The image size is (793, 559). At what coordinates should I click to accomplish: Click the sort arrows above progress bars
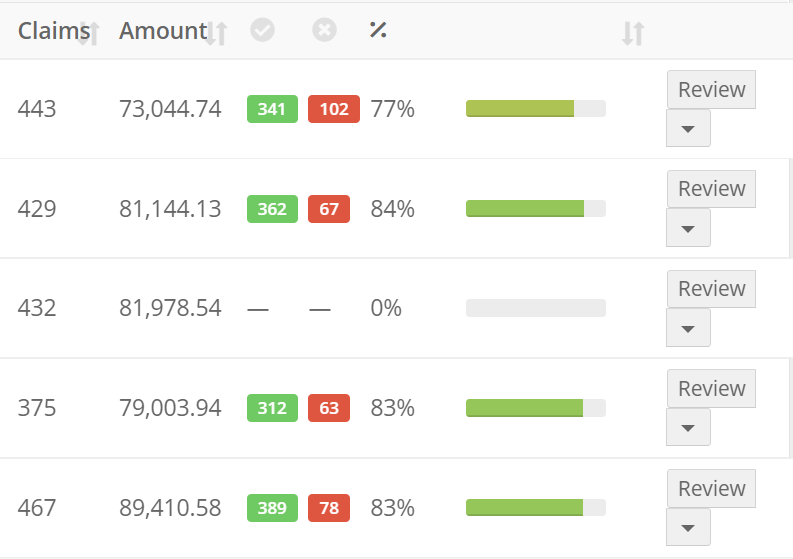pos(633,33)
